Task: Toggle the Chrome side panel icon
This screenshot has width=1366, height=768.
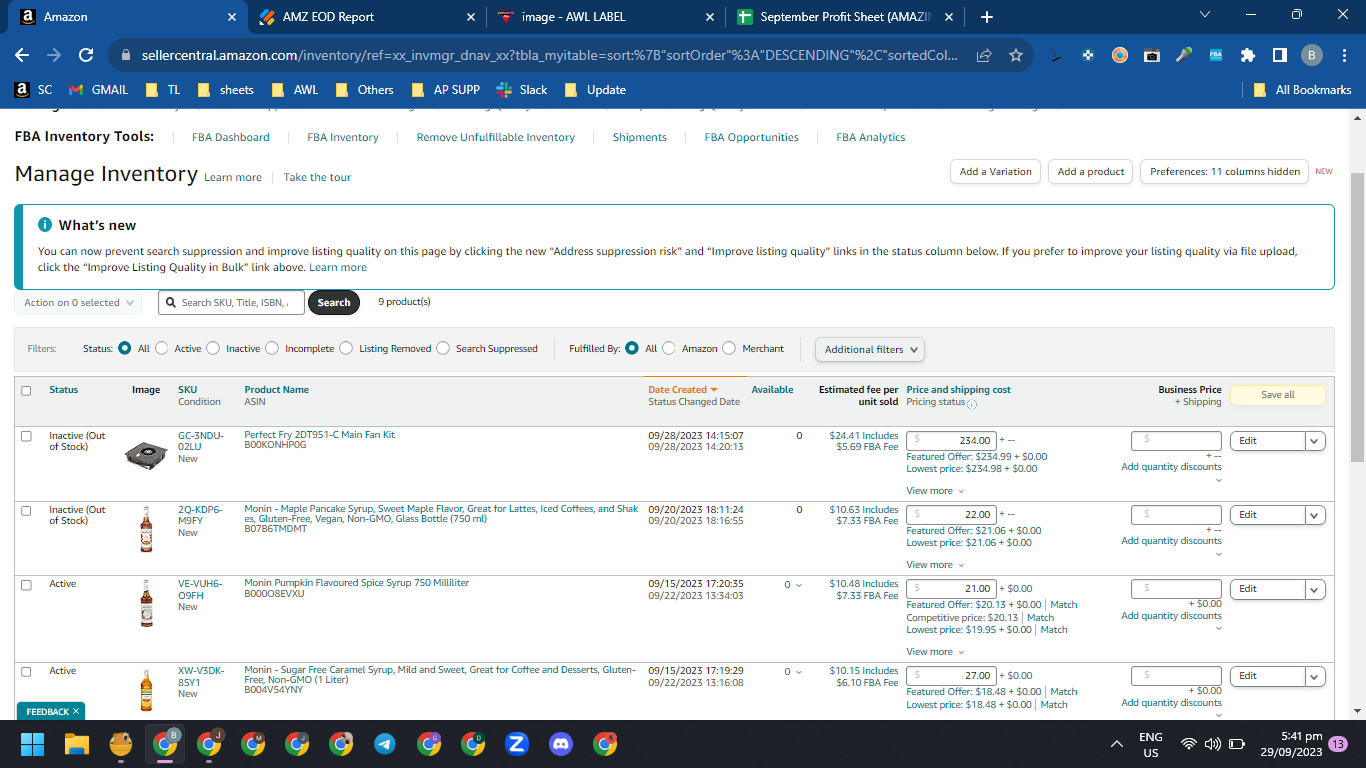Action: click(x=1279, y=55)
